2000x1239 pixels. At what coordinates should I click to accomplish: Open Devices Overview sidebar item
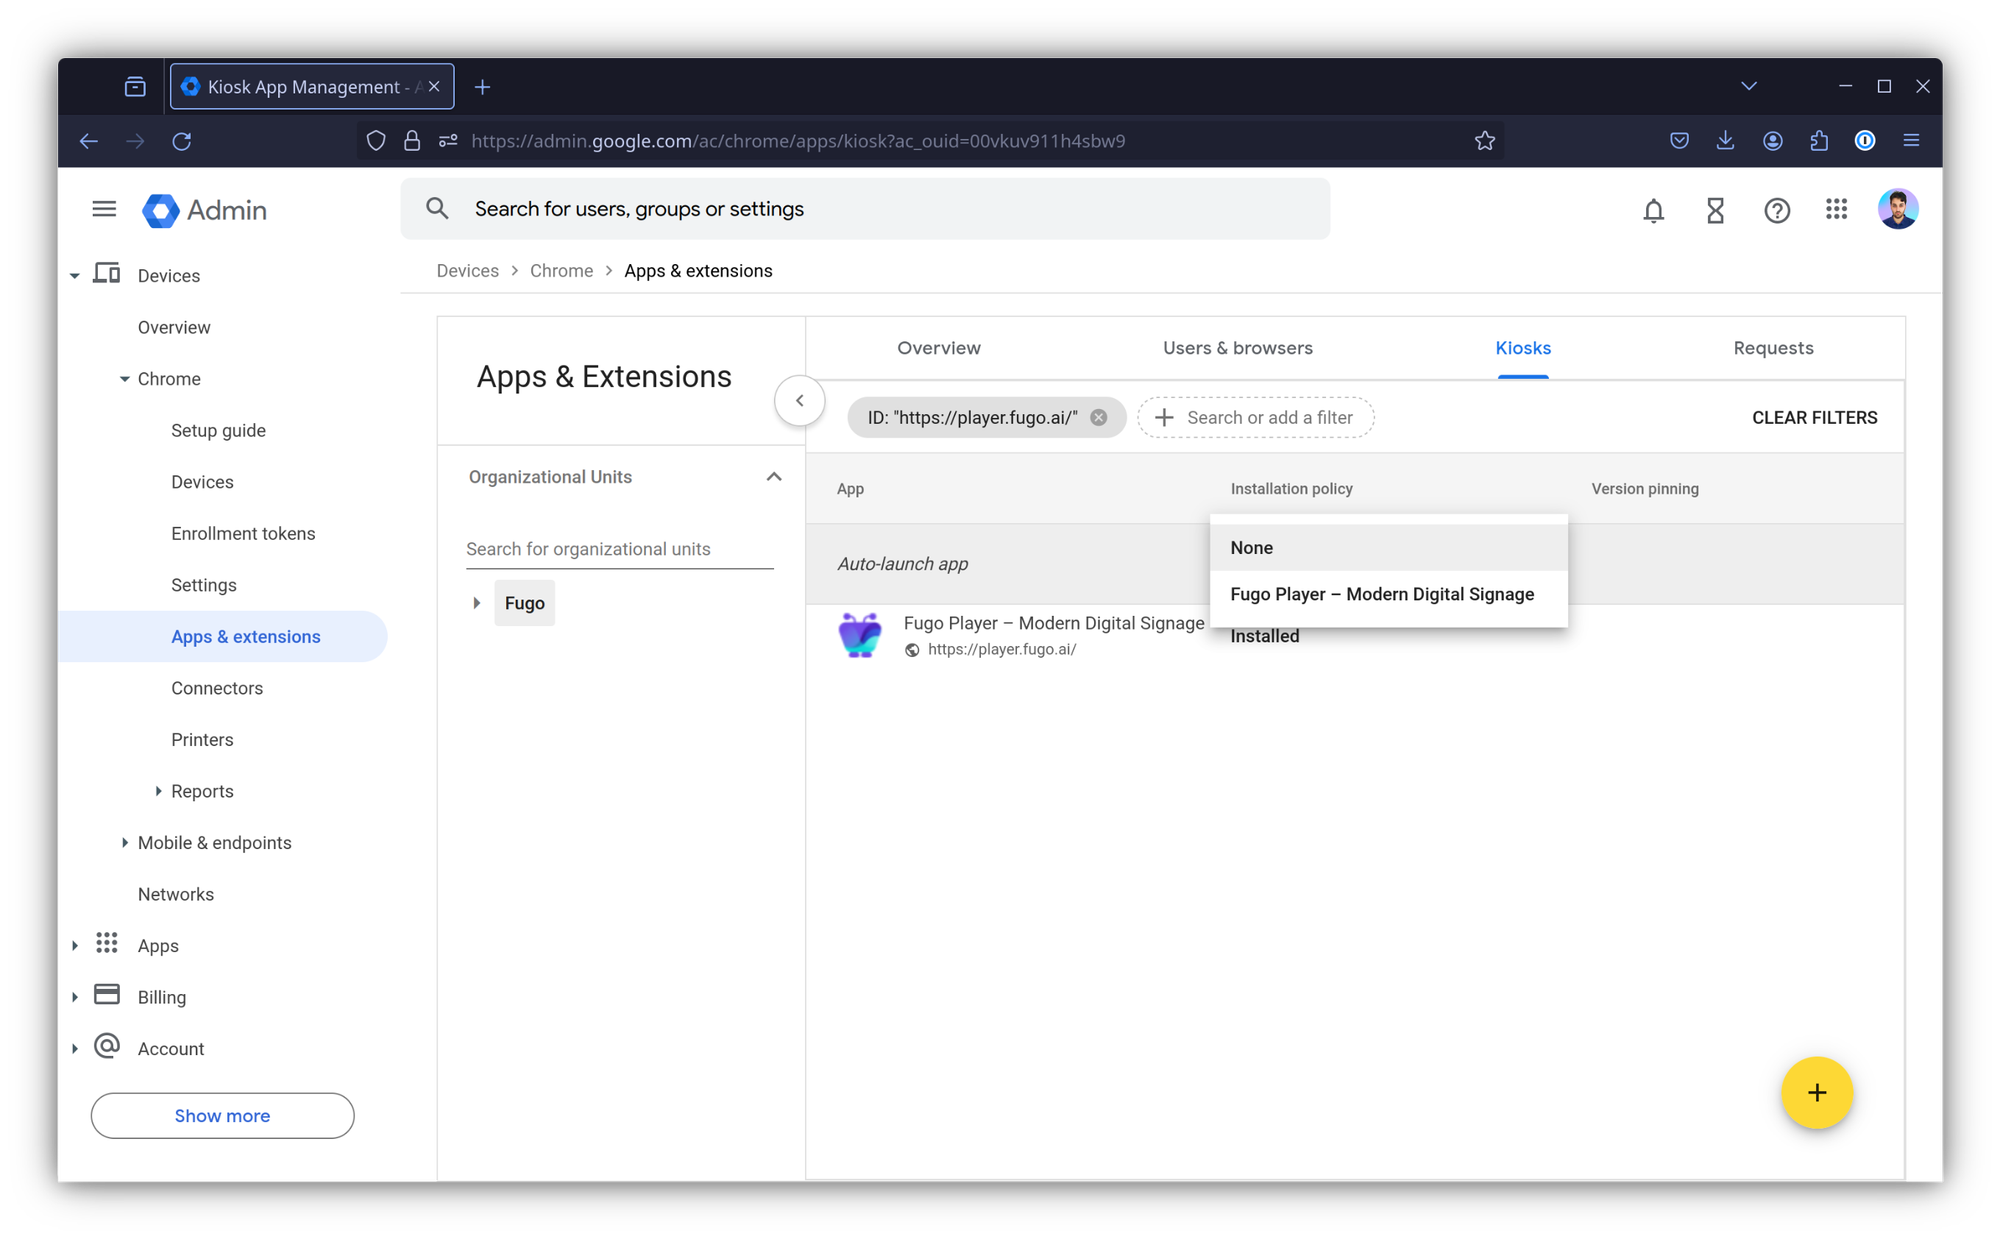174,328
